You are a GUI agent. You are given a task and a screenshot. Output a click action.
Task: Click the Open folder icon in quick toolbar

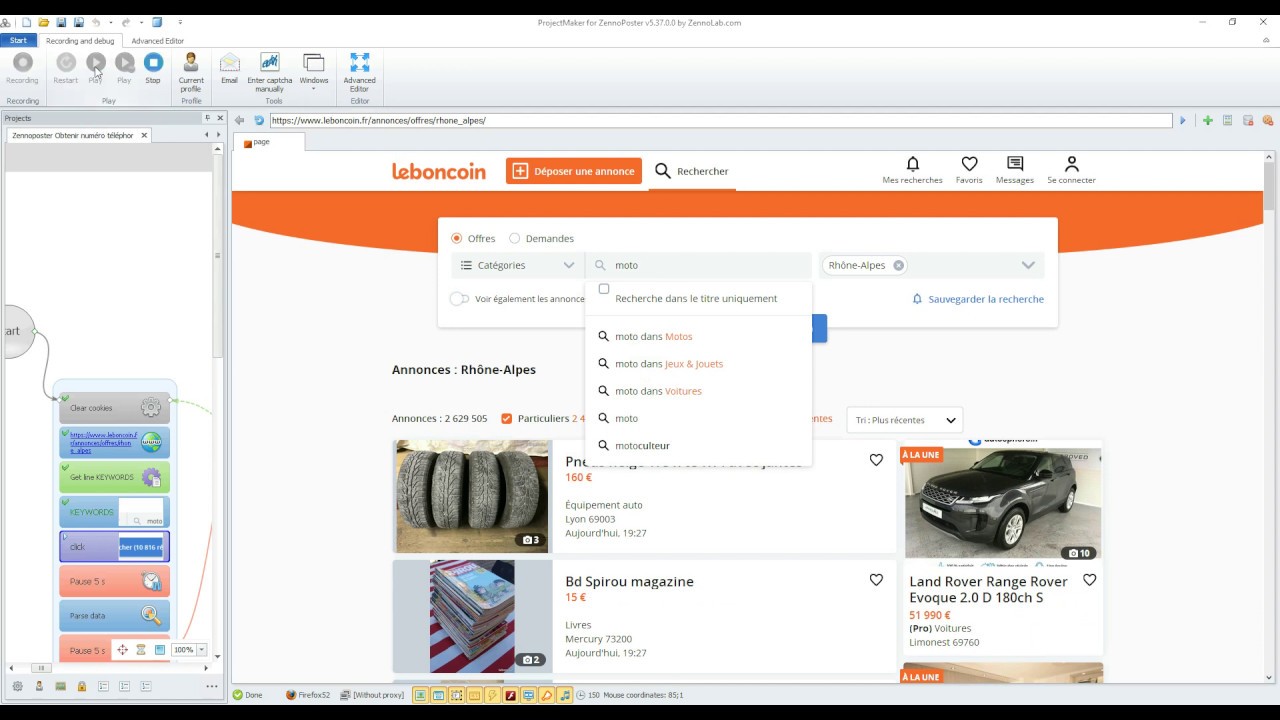click(44, 22)
